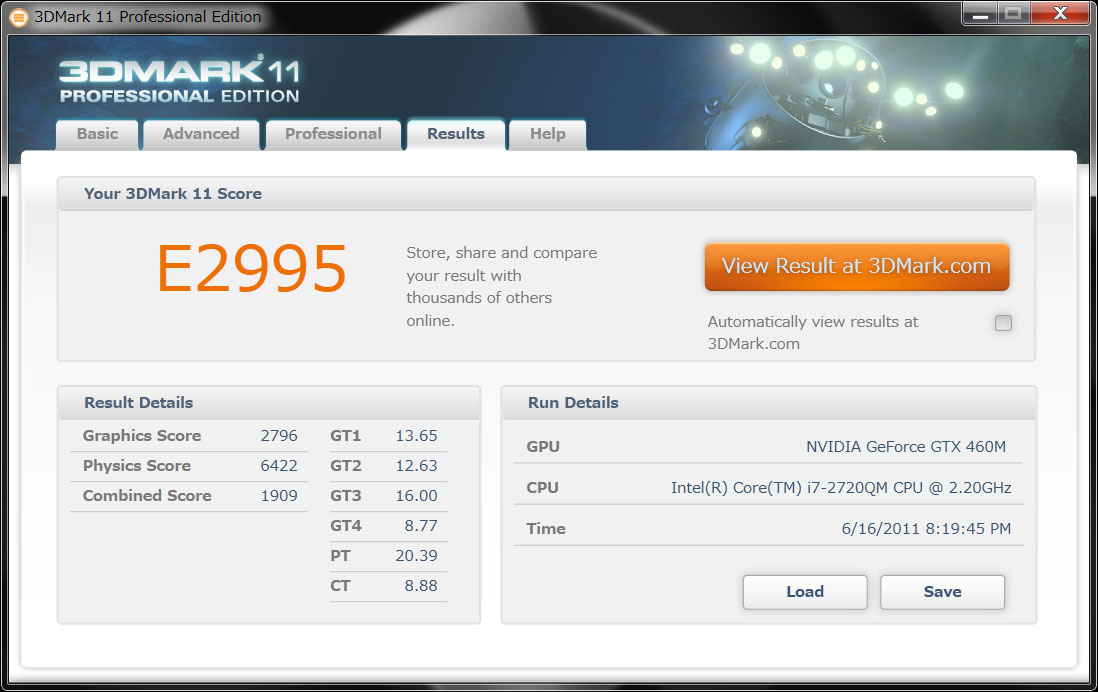
Task: Switch to the Basic tab
Action: tap(97, 134)
